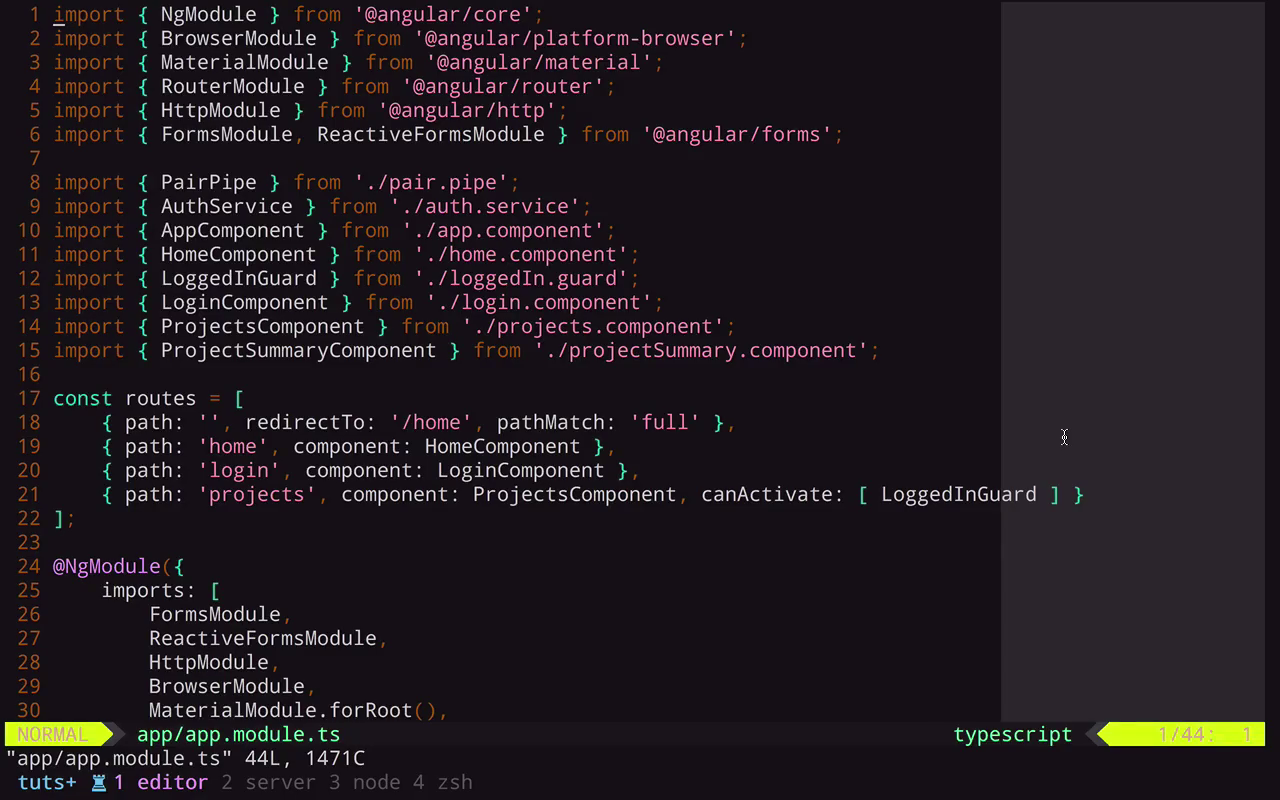Click 'imports:' on line 25
1280x800 pixels.
point(149,590)
